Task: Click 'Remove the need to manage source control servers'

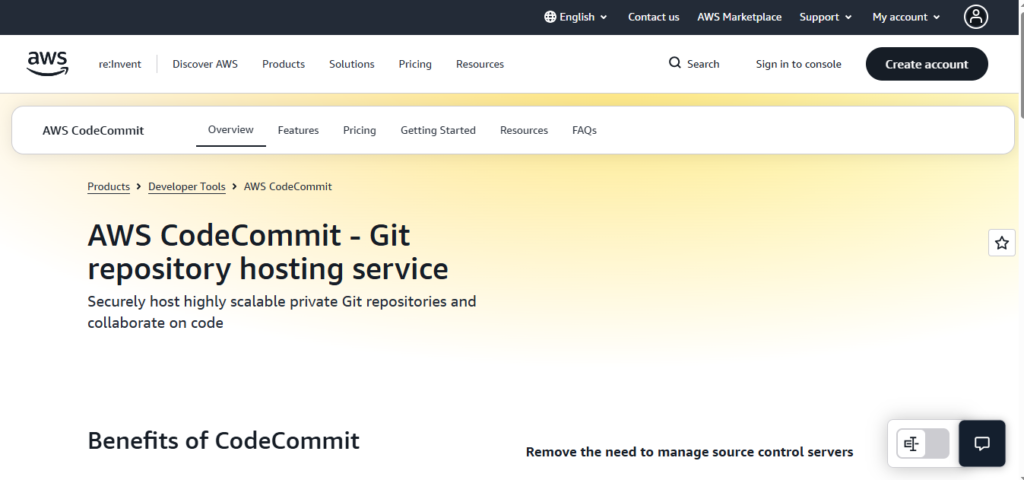Action: coord(690,452)
